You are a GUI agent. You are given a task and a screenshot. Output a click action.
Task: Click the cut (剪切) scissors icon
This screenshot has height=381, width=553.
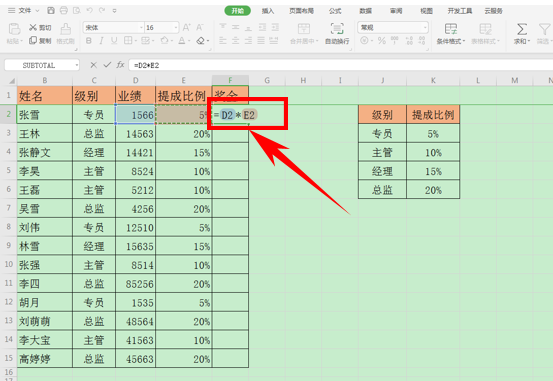(33, 27)
